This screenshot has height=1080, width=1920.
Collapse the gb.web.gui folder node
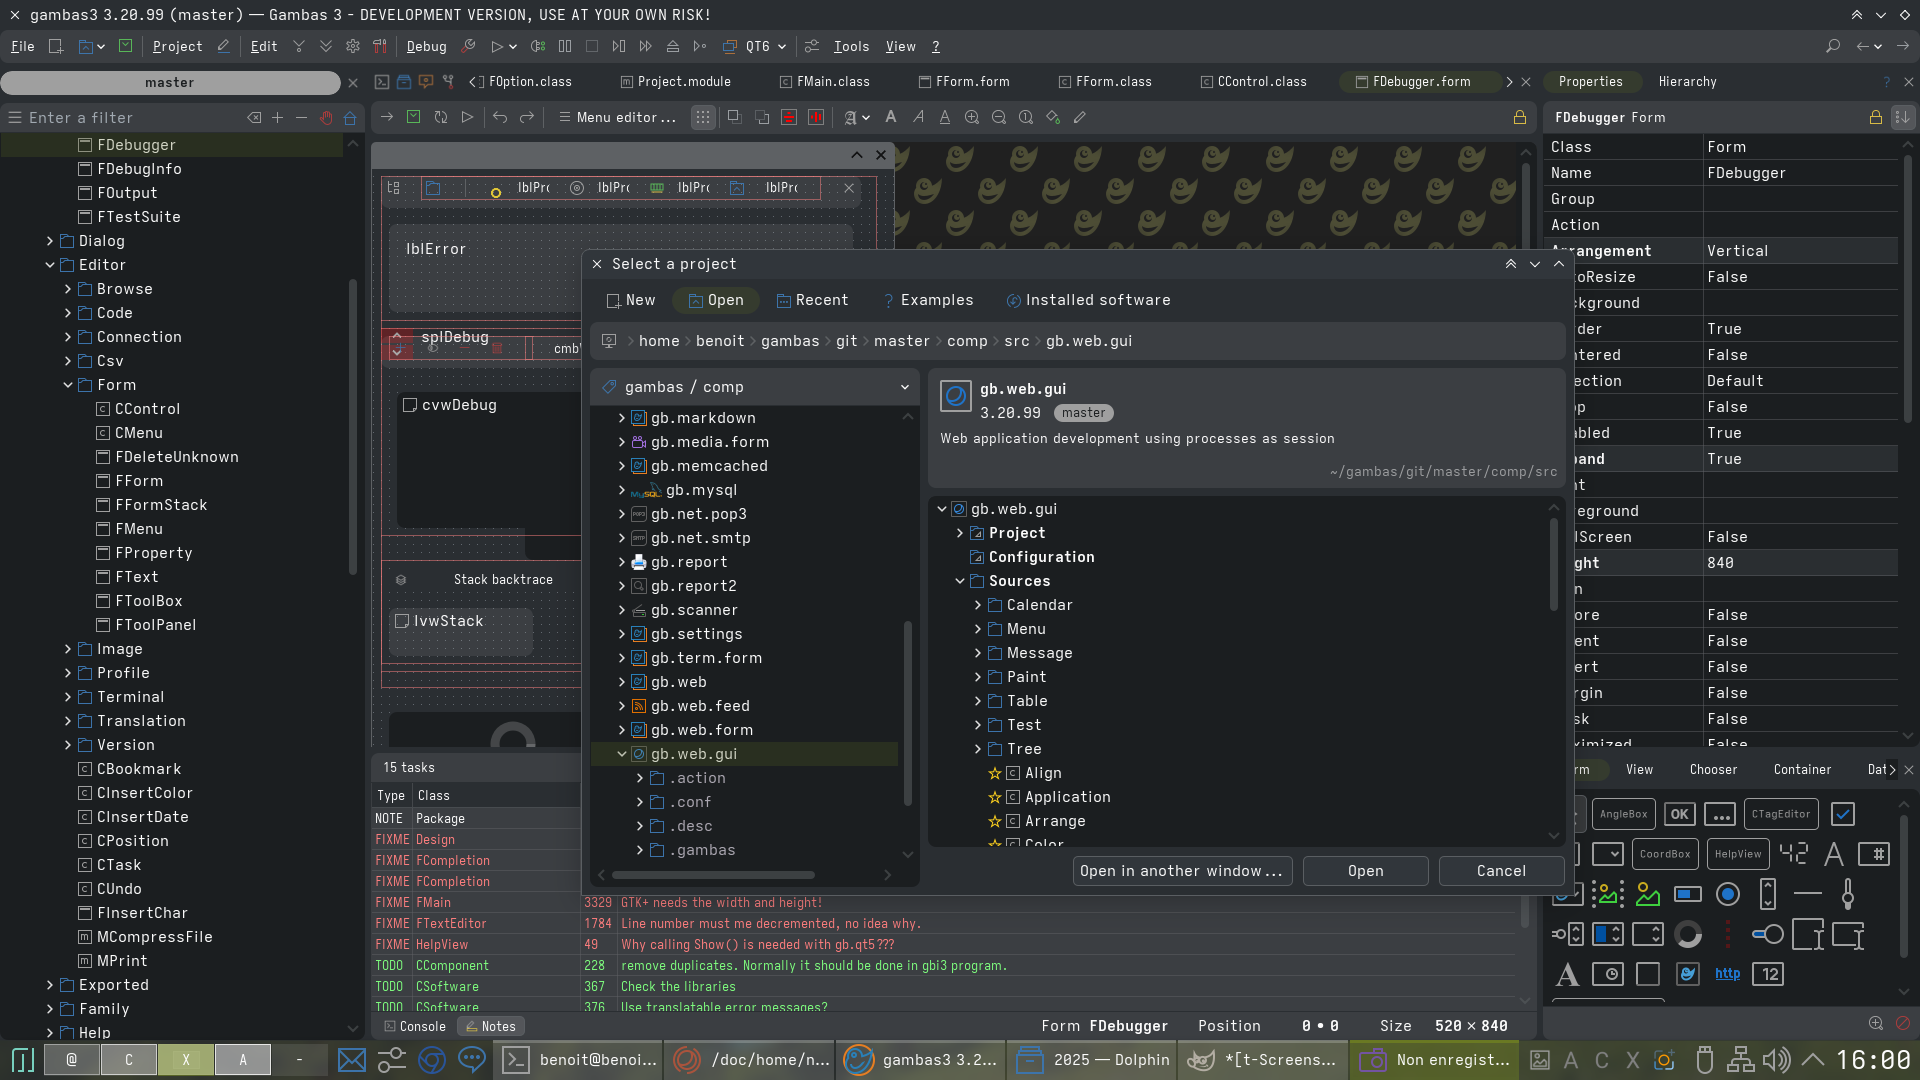coord(622,754)
